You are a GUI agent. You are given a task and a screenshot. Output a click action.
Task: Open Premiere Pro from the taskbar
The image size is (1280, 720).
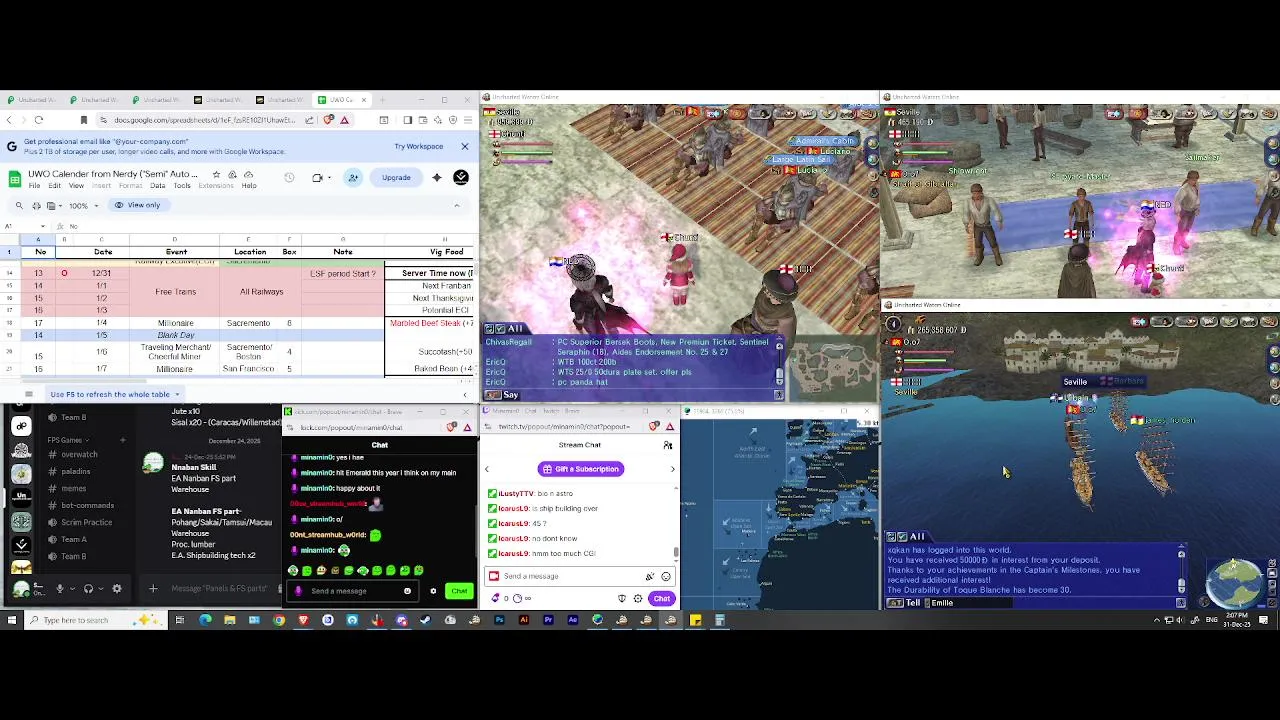click(548, 620)
